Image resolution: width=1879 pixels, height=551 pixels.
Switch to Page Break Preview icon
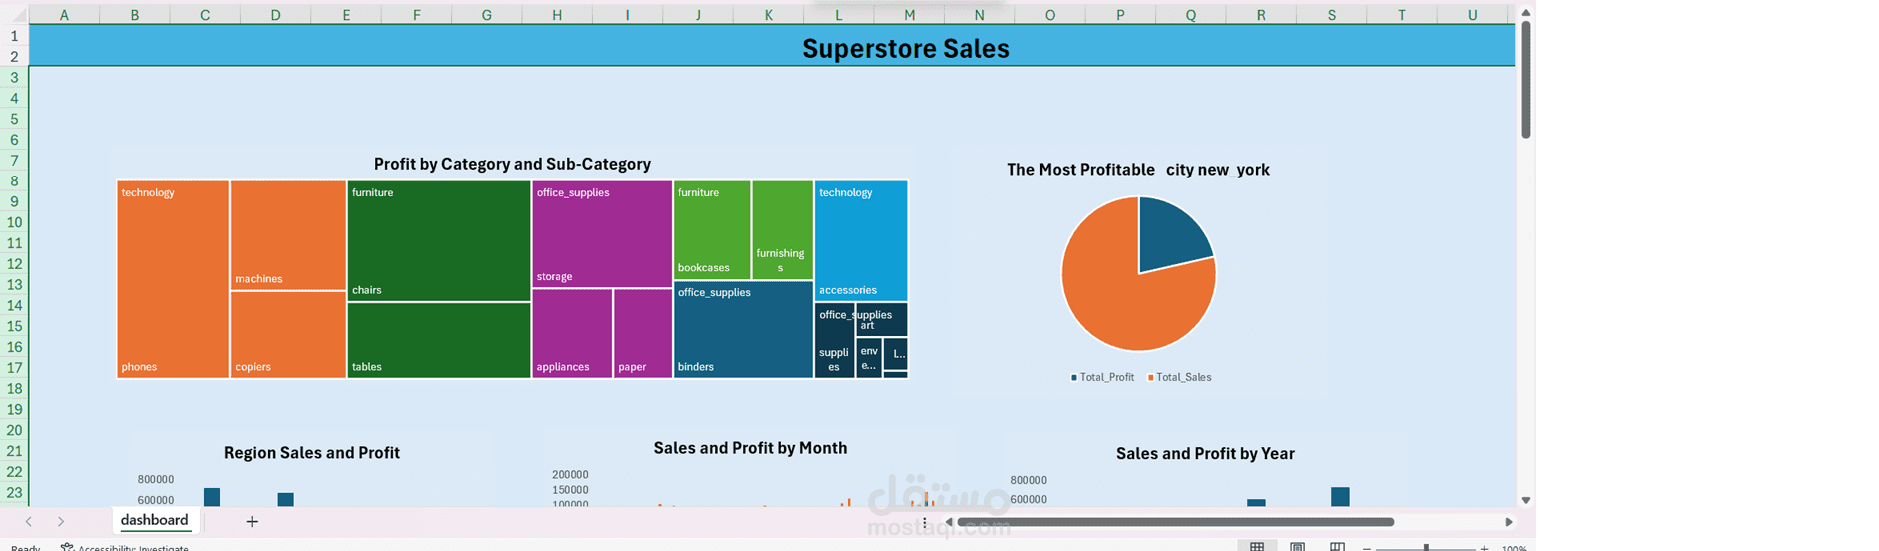[1337, 547]
